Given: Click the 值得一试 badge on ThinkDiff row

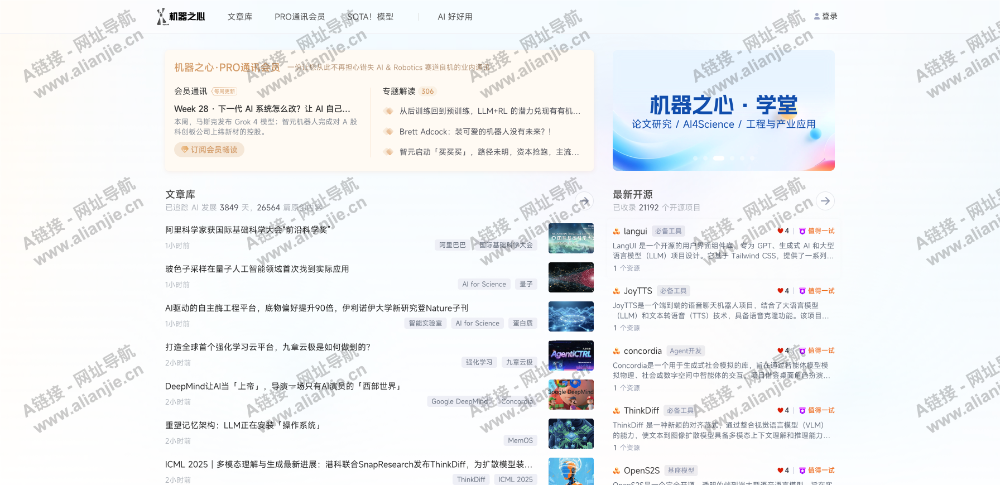Looking at the screenshot, I should (816, 410).
